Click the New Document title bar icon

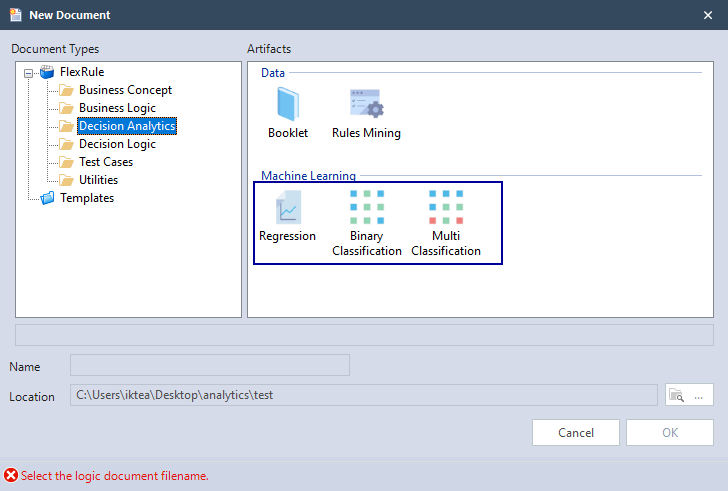click(16, 15)
